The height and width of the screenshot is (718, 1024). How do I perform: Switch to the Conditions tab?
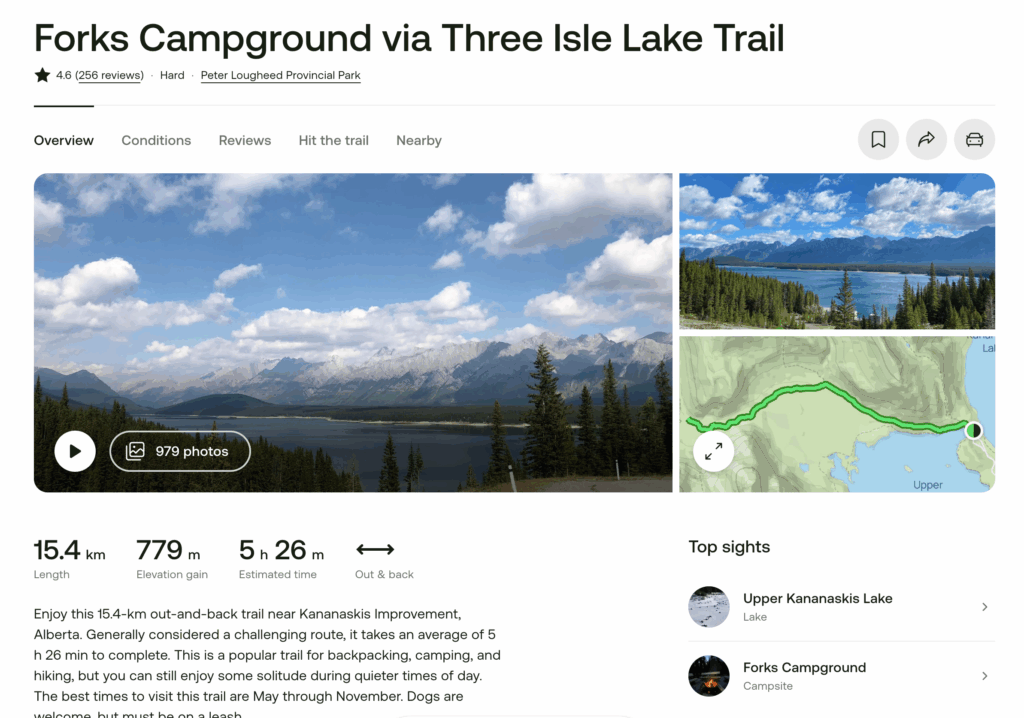156,140
